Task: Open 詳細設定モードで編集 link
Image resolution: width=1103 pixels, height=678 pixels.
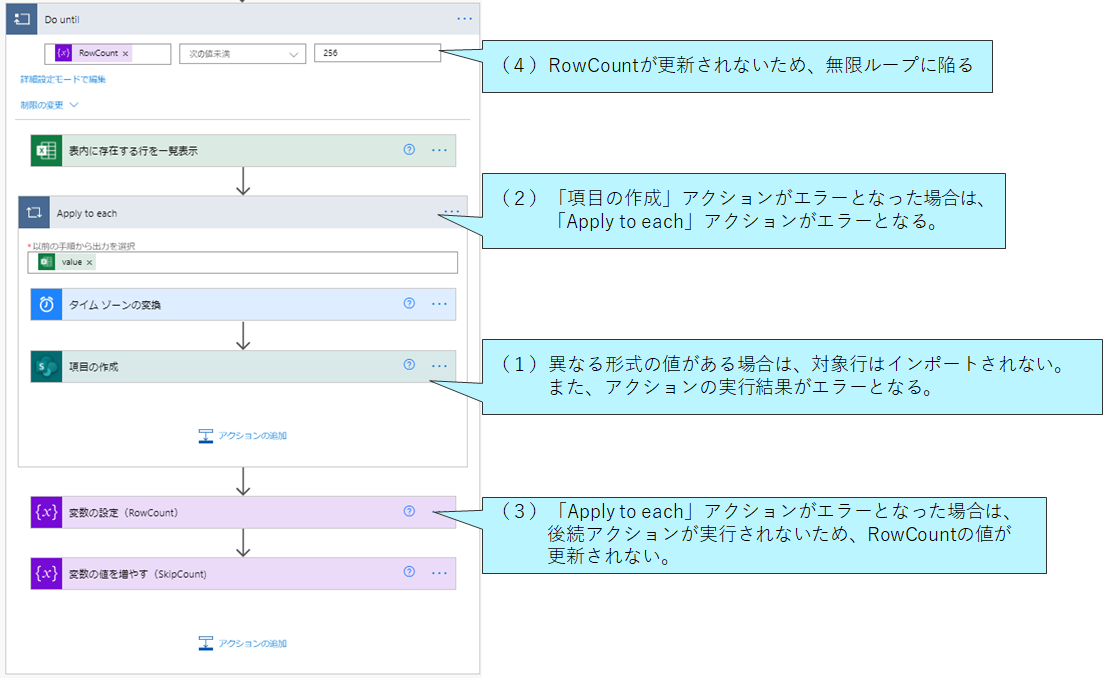Action: [63, 79]
